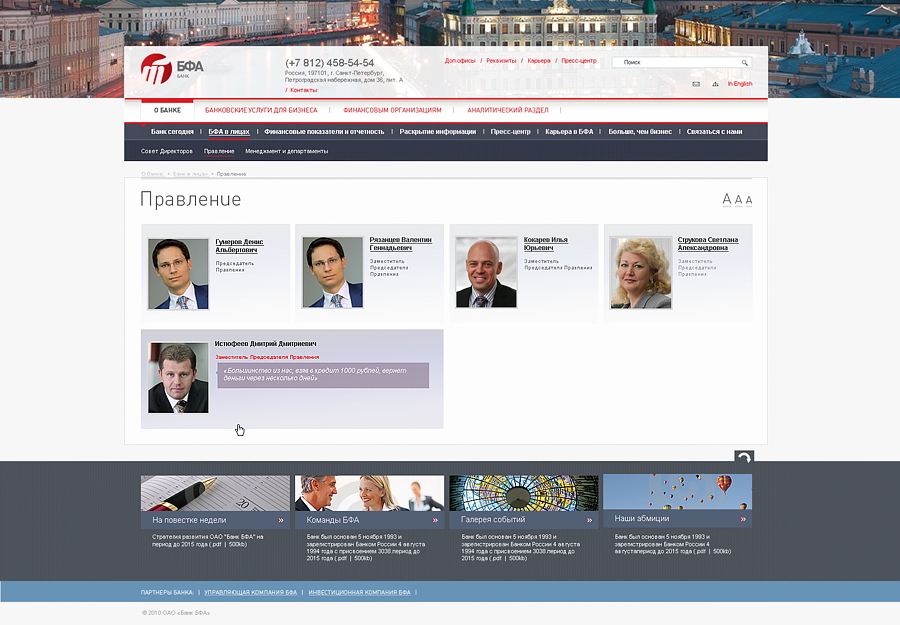Viewport: 900px width, 625px height.
Task: Click arrow next to Галерея событий
Action: [589, 521]
